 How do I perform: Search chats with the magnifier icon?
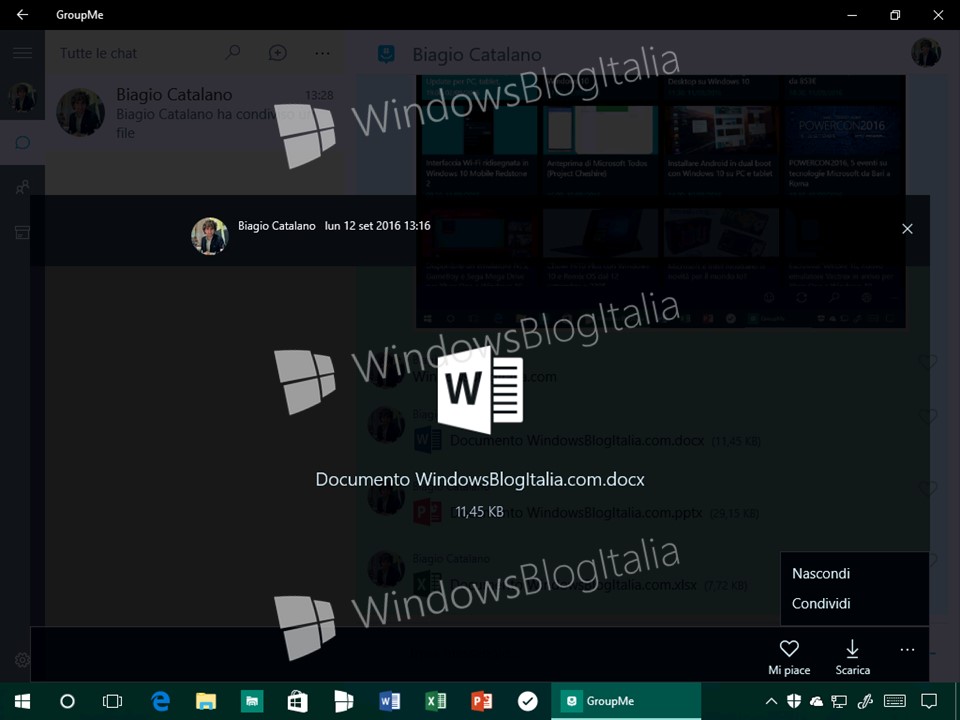tap(233, 53)
